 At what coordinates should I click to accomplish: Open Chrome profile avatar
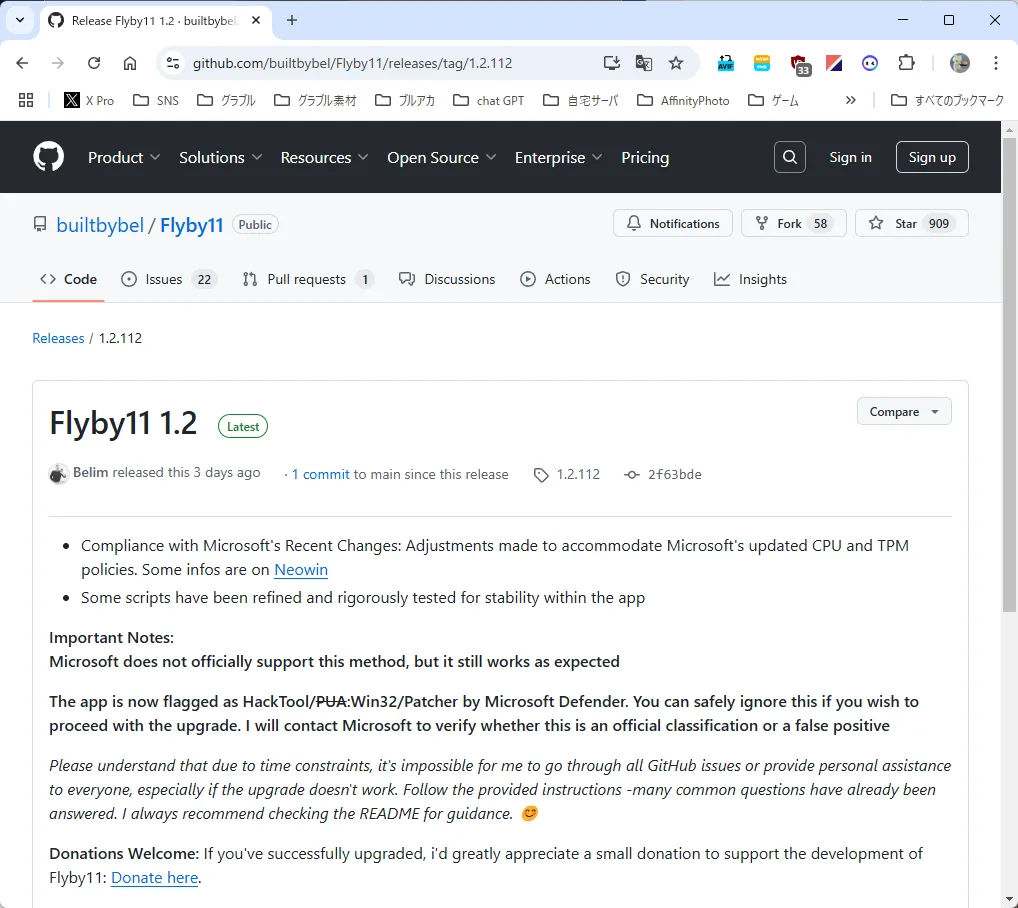(960, 63)
